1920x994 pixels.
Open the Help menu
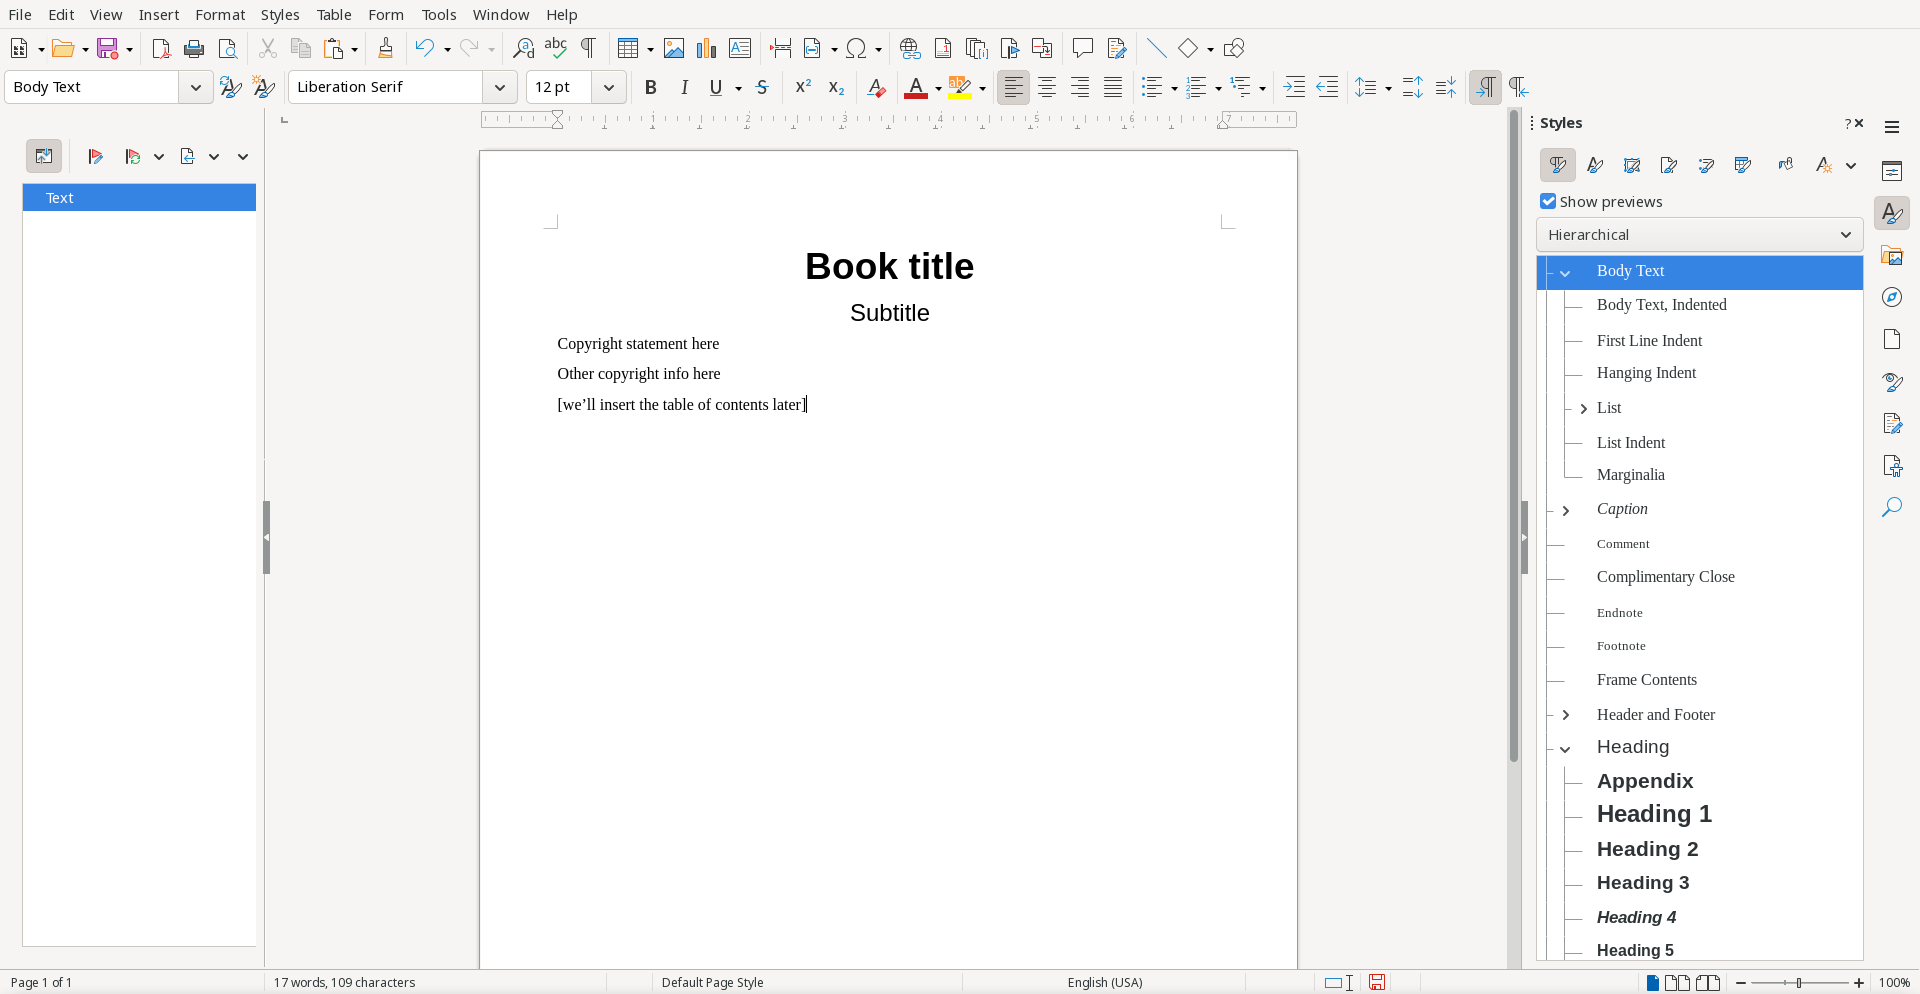[562, 15]
